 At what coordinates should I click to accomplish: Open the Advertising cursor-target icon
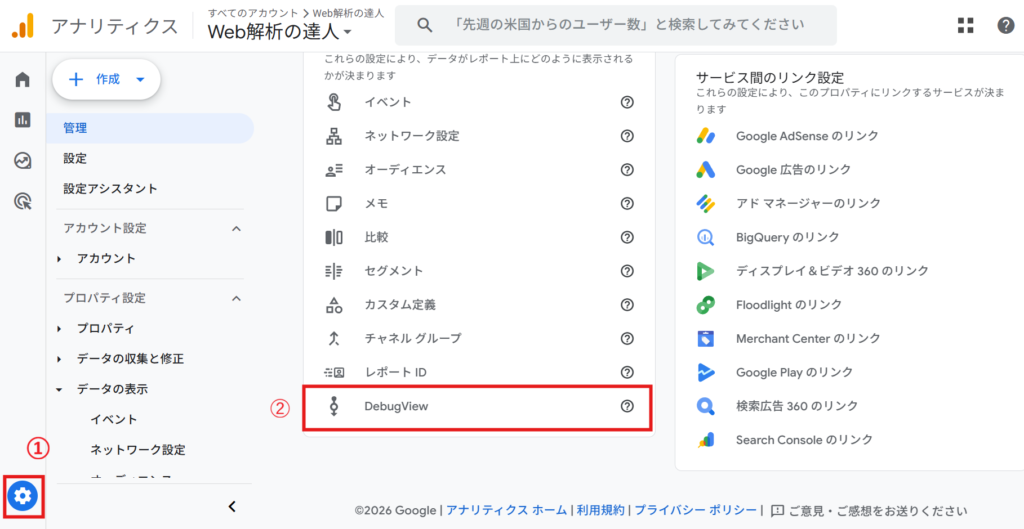click(23, 201)
